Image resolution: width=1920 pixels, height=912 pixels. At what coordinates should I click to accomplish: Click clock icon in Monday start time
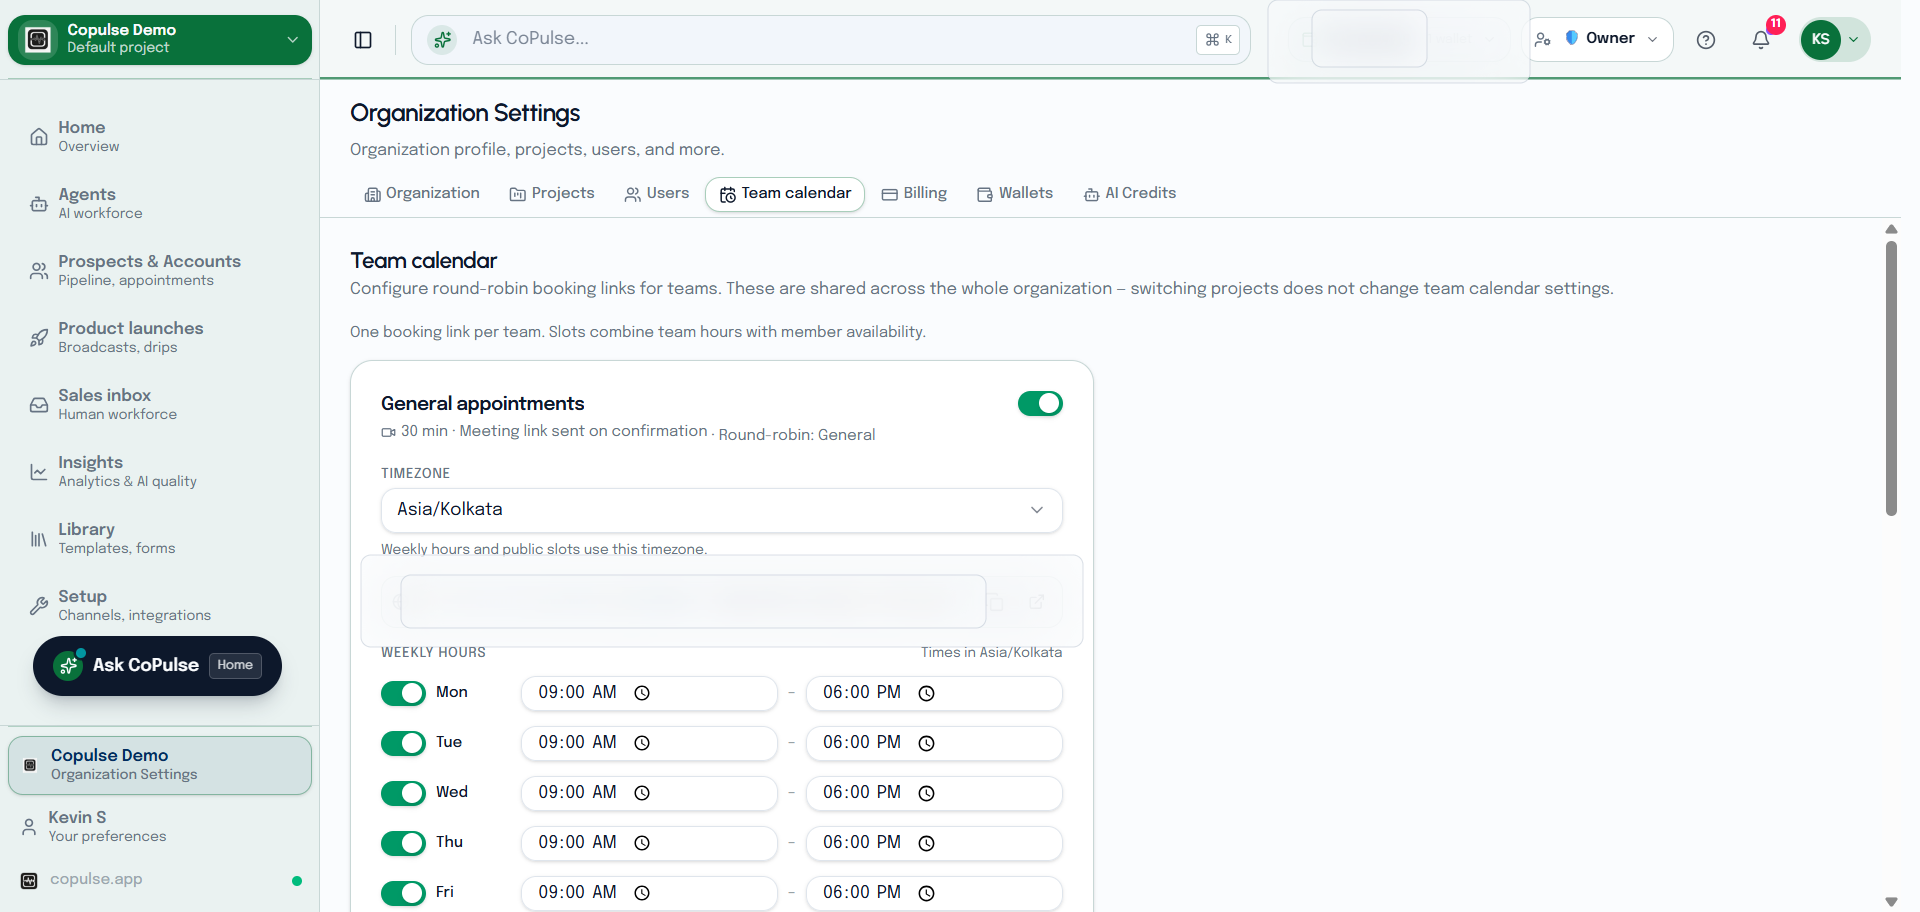tap(642, 693)
